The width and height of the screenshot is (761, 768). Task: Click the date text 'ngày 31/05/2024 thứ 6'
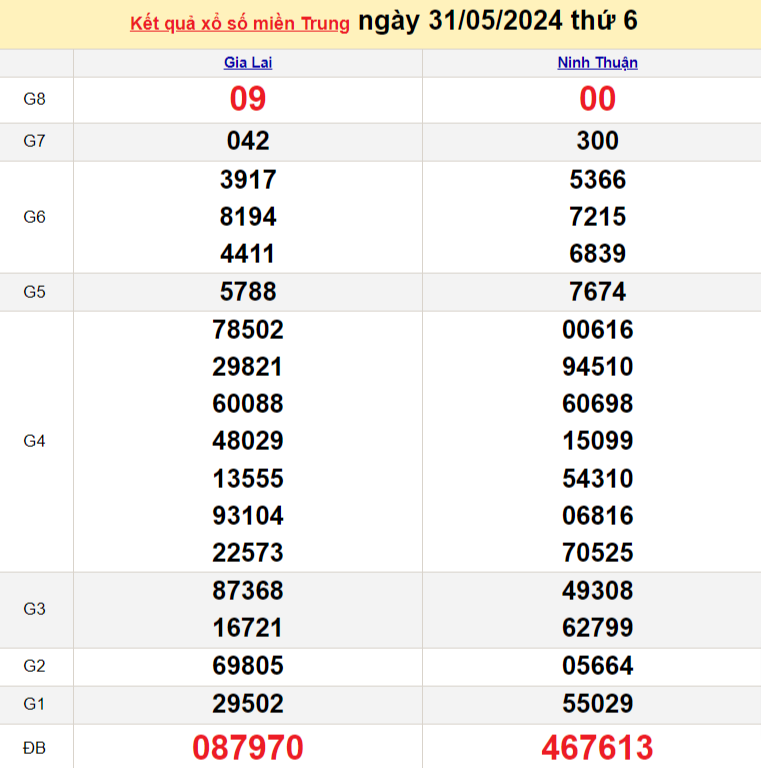(x=497, y=21)
